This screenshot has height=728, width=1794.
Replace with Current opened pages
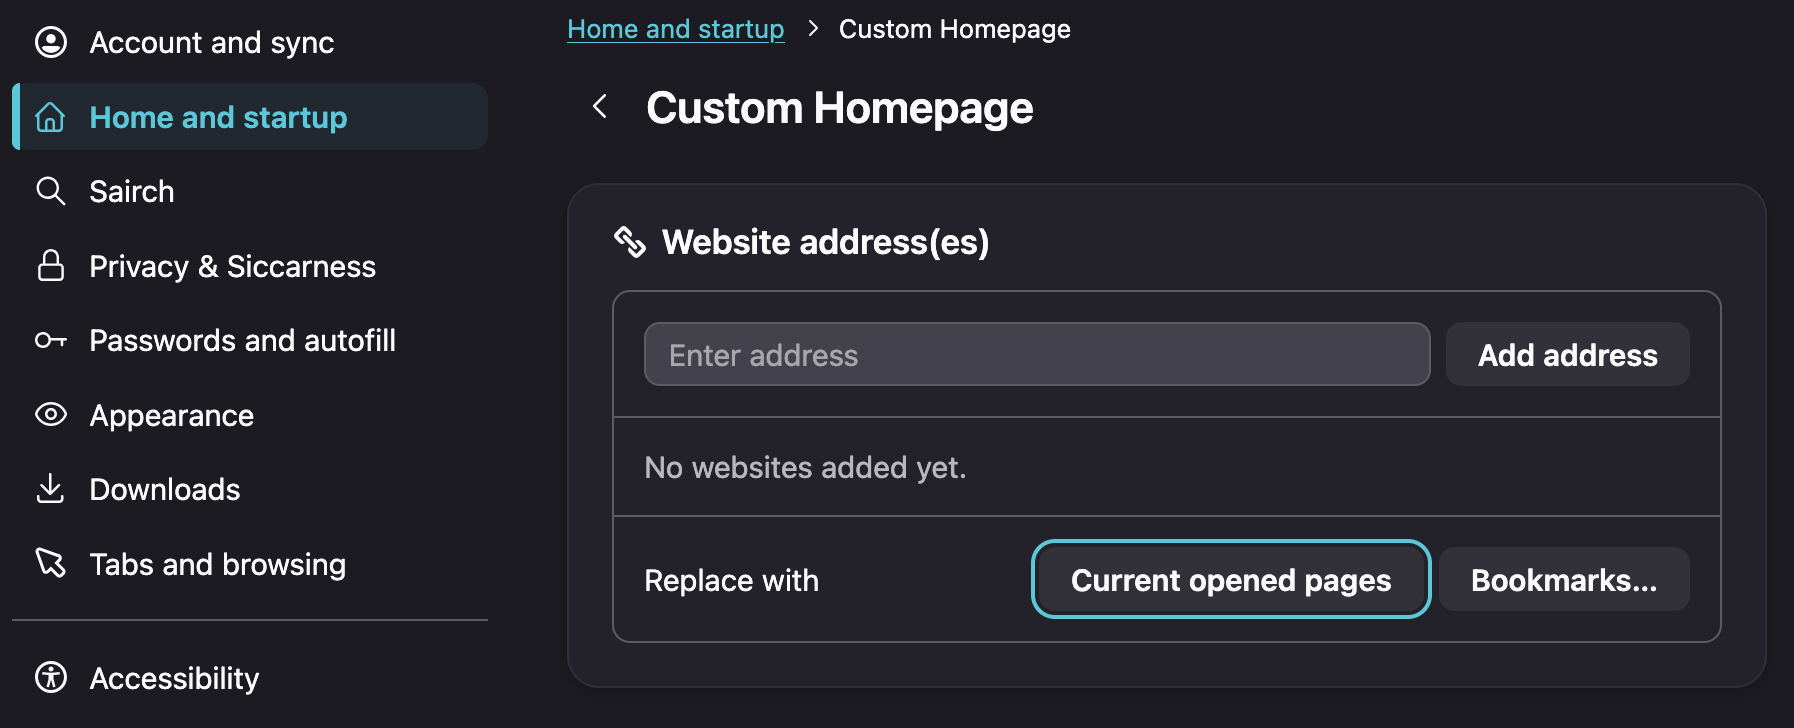pyautogui.click(x=1231, y=579)
